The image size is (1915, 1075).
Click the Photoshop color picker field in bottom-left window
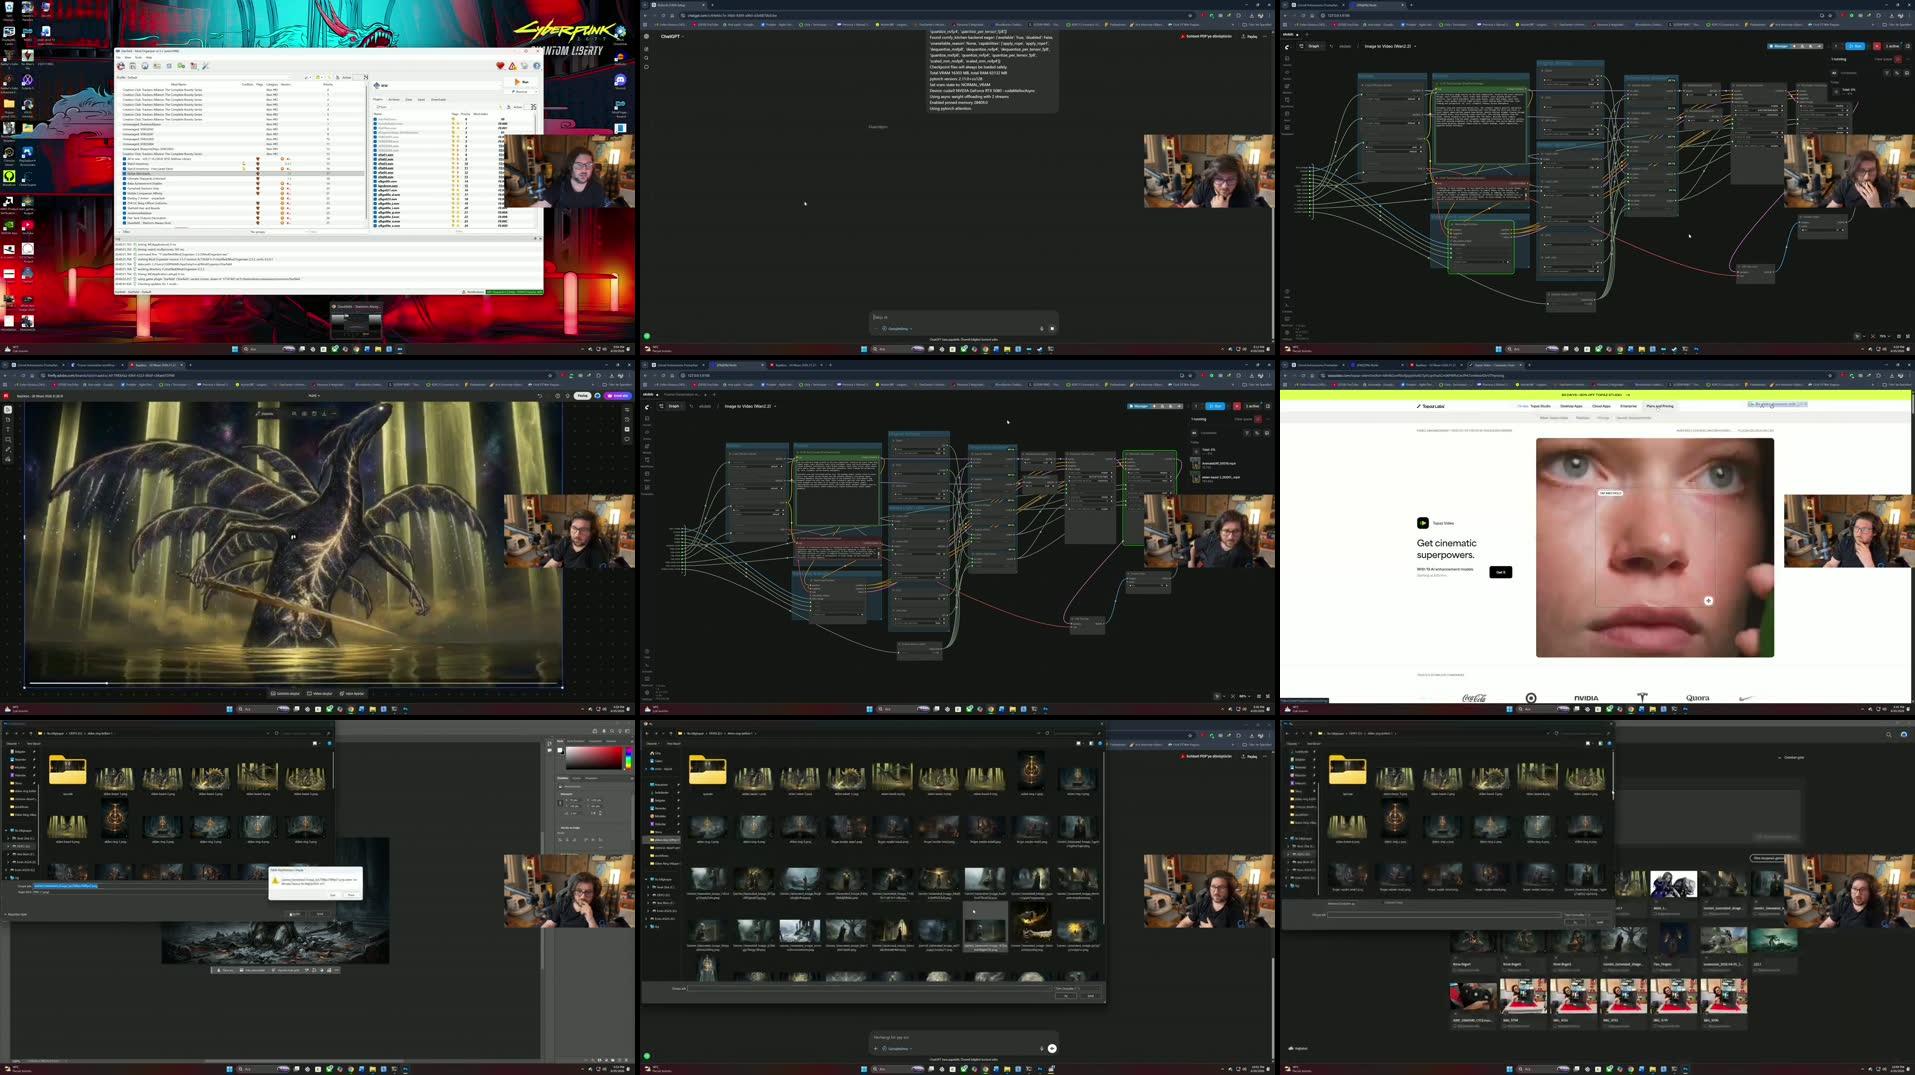594,756
